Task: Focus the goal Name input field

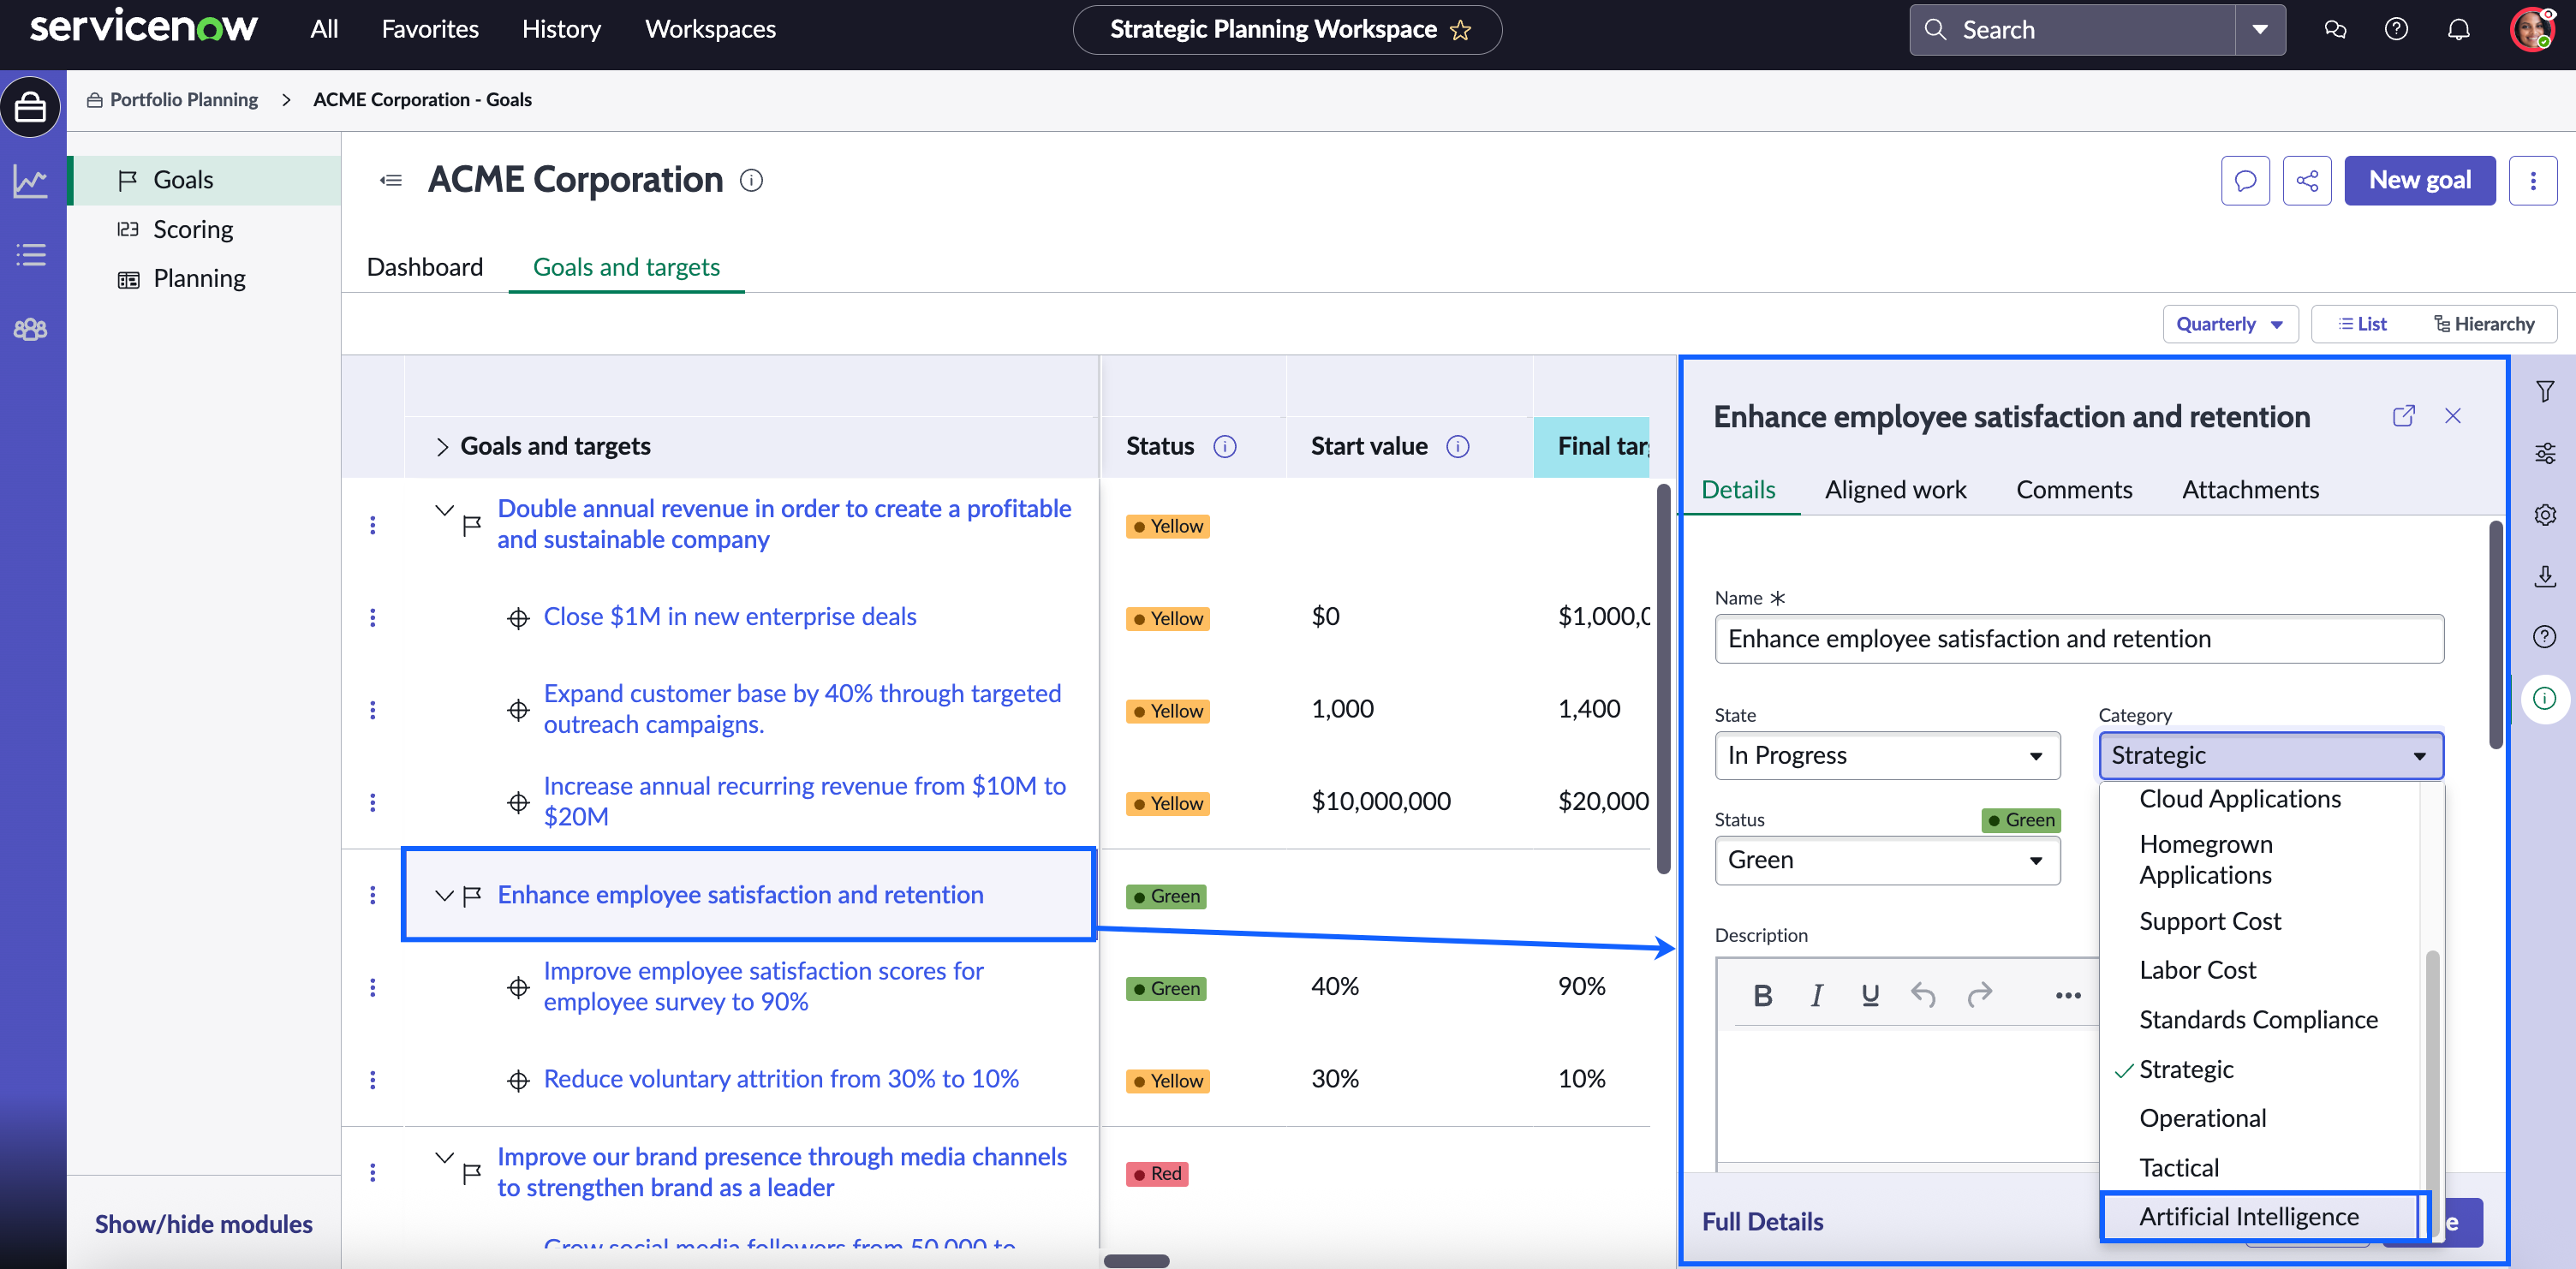Action: (2079, 639)
